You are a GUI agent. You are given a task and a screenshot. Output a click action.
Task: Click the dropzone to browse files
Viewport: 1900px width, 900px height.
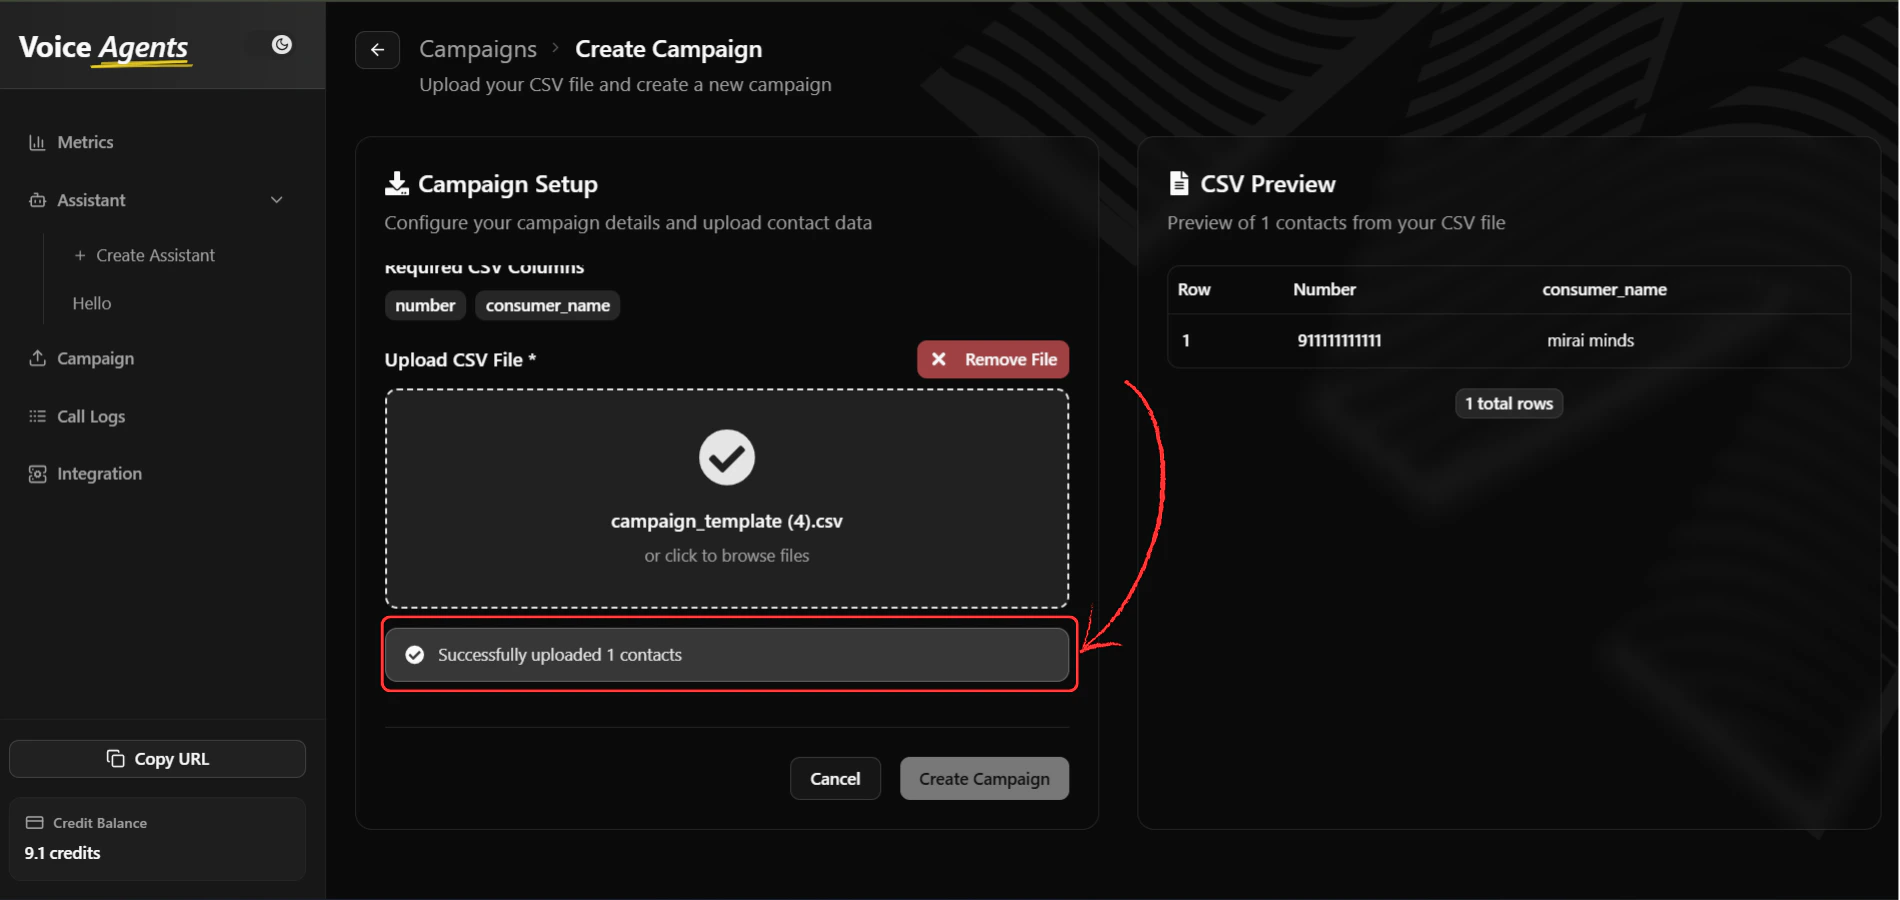pyautogui.click(x=727, y=555)
